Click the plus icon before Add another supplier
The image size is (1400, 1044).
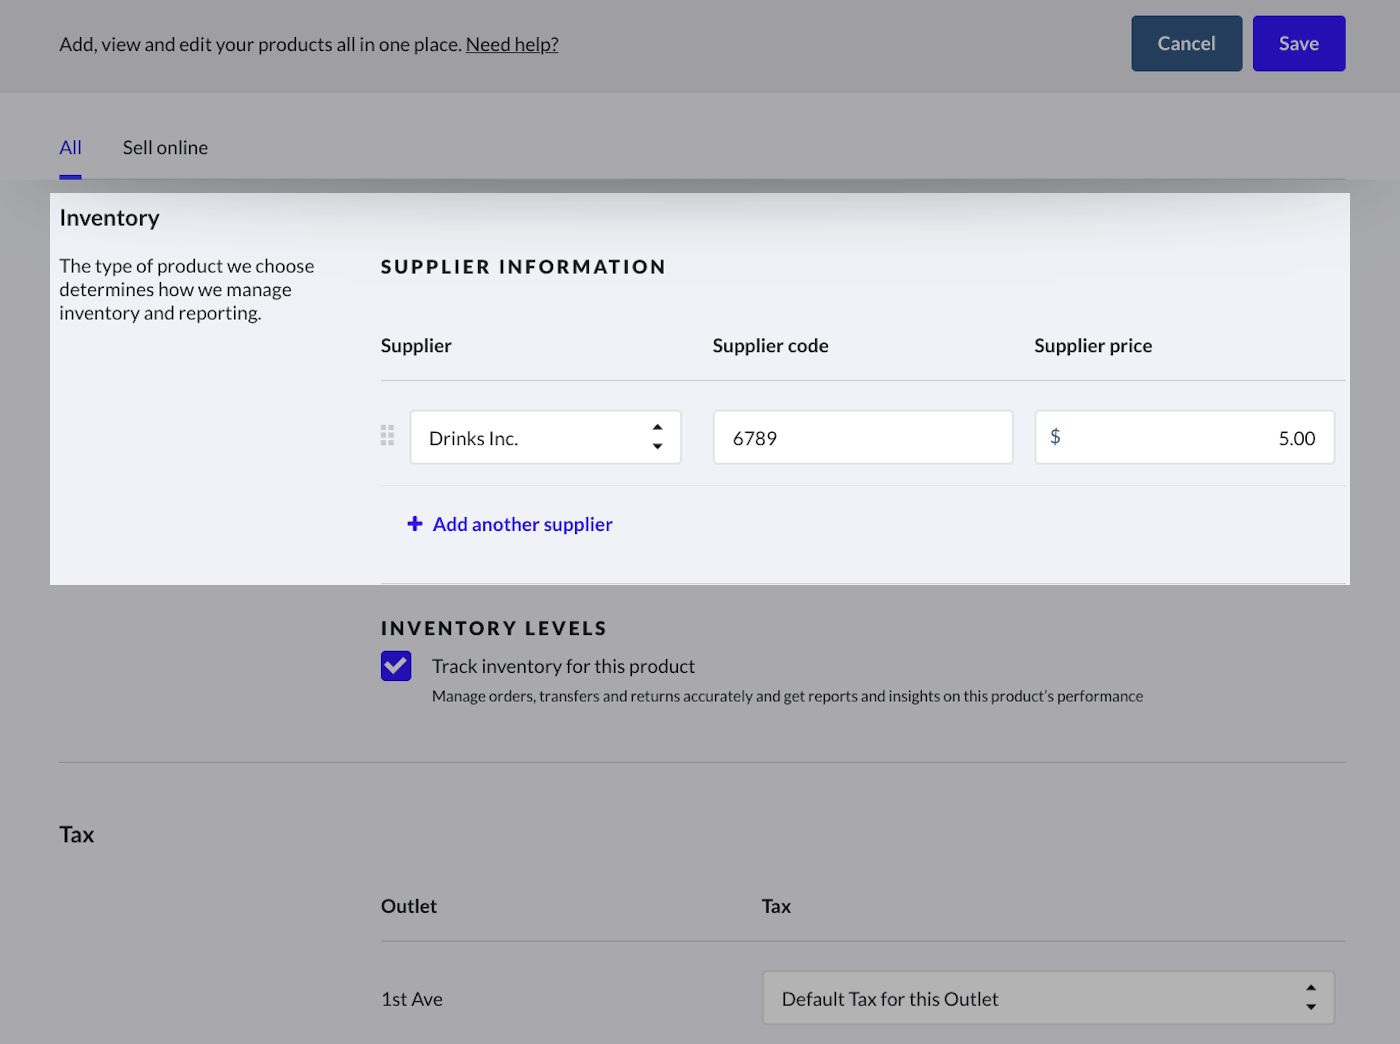(x=415, y=524)
